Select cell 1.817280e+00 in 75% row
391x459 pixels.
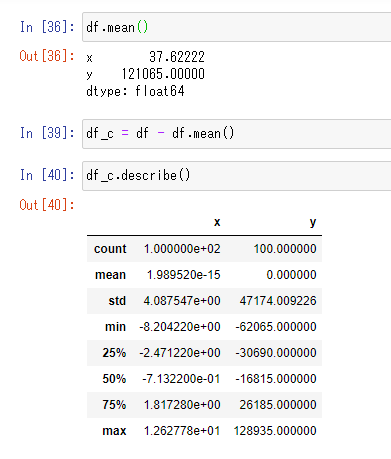182,405
